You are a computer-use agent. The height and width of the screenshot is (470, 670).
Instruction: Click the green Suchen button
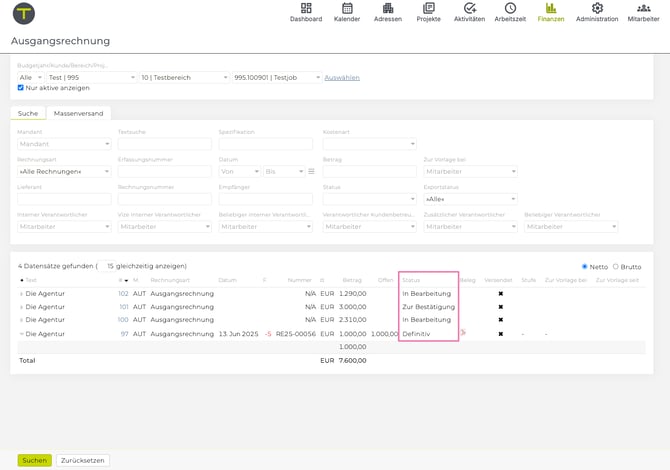[34, 460]
